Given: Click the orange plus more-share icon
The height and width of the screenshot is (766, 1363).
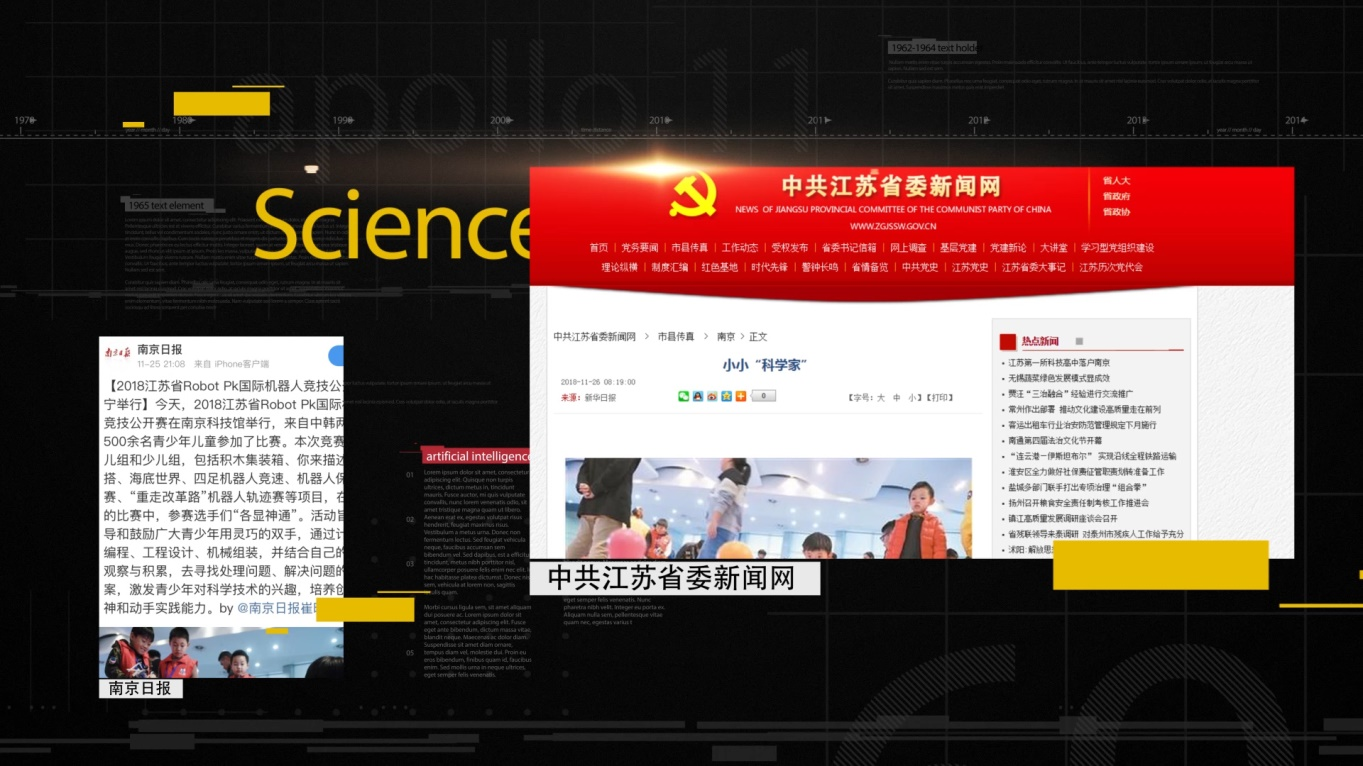Looking at the screenshot, I should (x=741, y=396).
